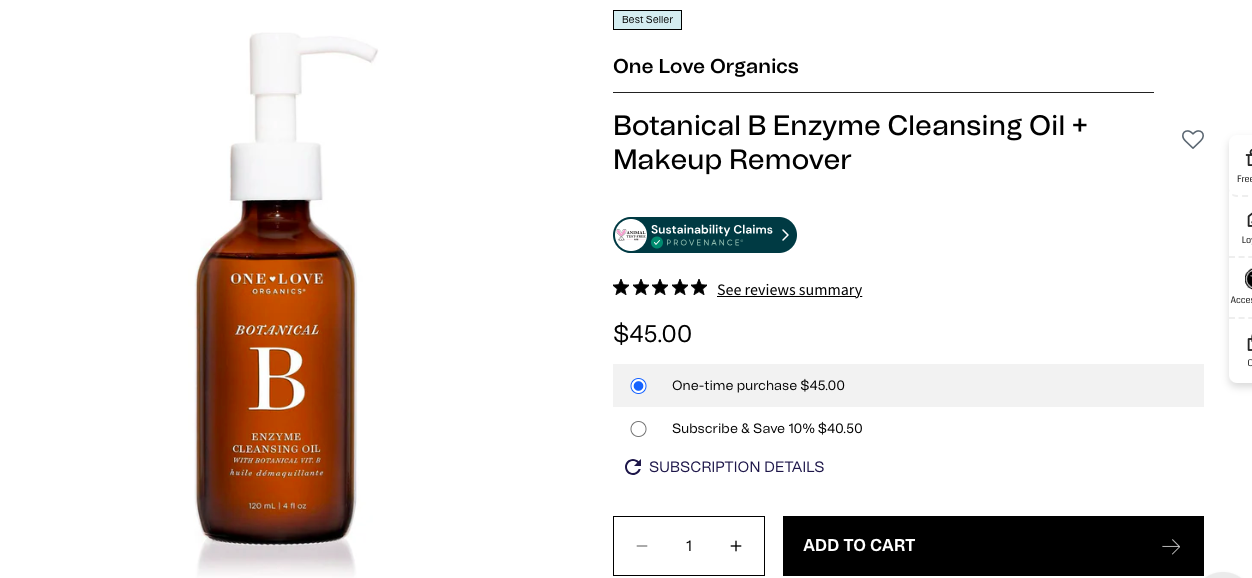Click the cleansing oil bottle product image
The width and height of the screenshot is (1252, 578).
tap(275, 300)
